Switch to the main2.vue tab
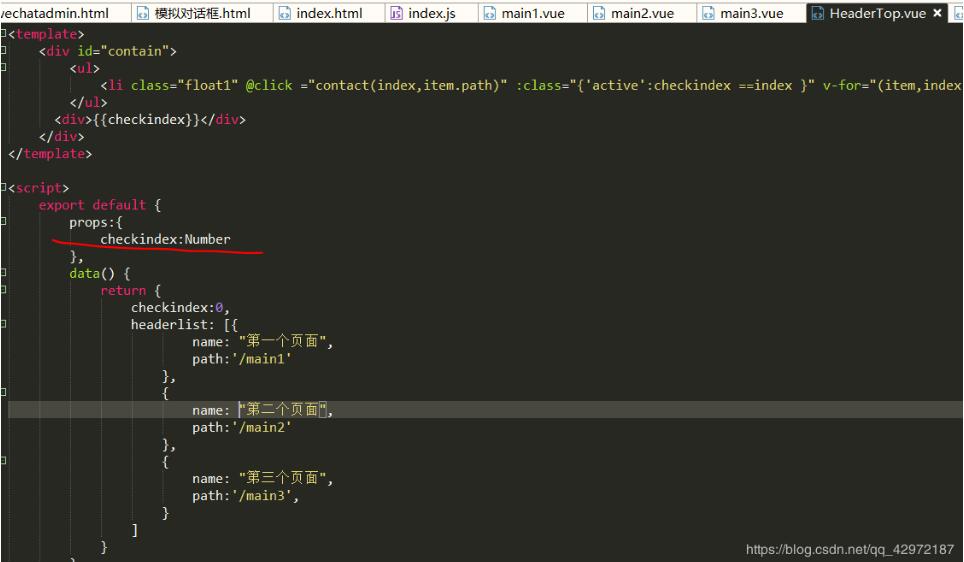Image resolution: width=964 pixels, height=562 pixels. pos(642,13)
